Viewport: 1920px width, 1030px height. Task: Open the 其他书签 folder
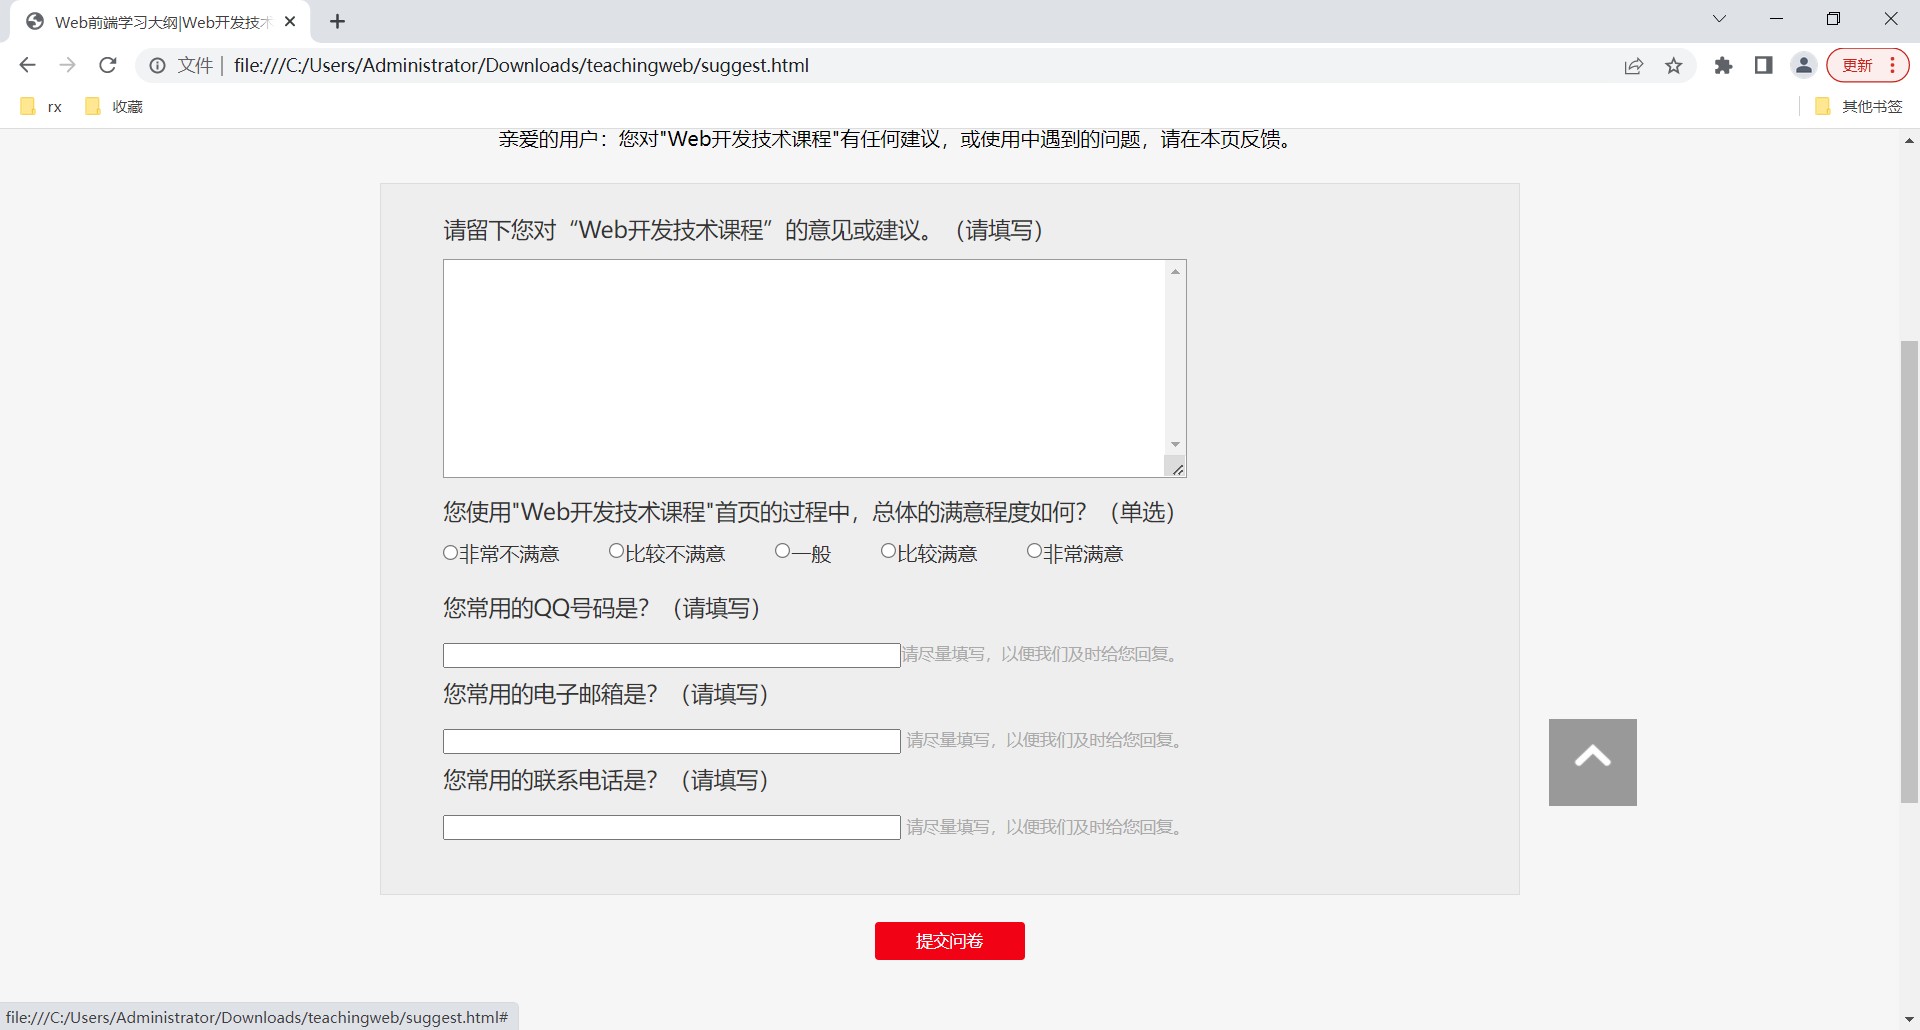click(x=1859, y=106)
